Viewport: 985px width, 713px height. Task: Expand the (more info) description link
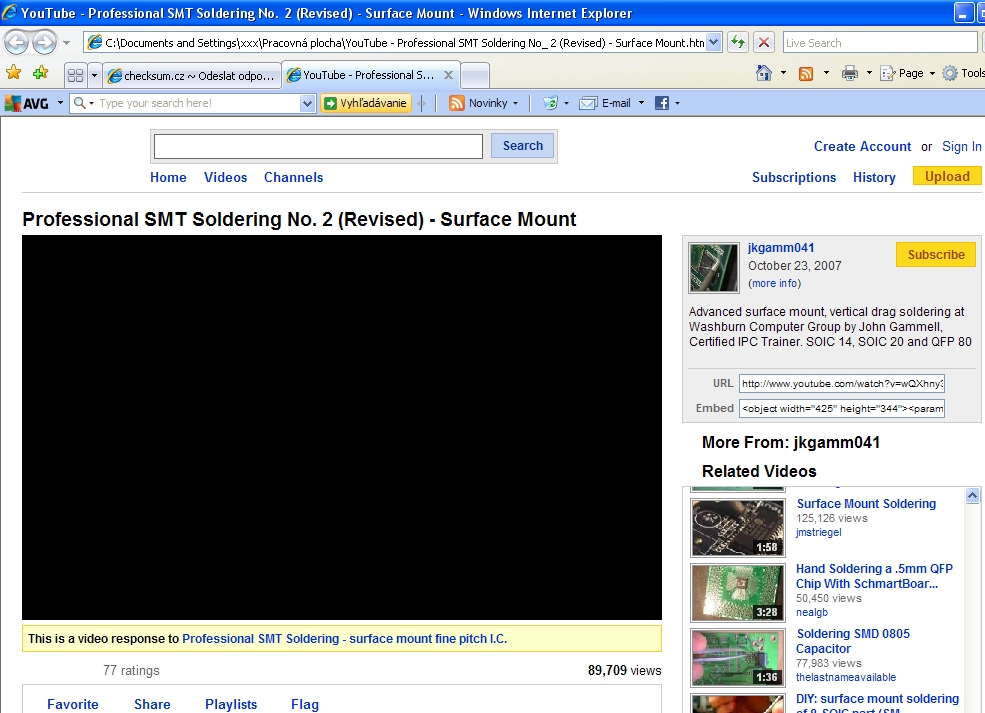point(775,283)
